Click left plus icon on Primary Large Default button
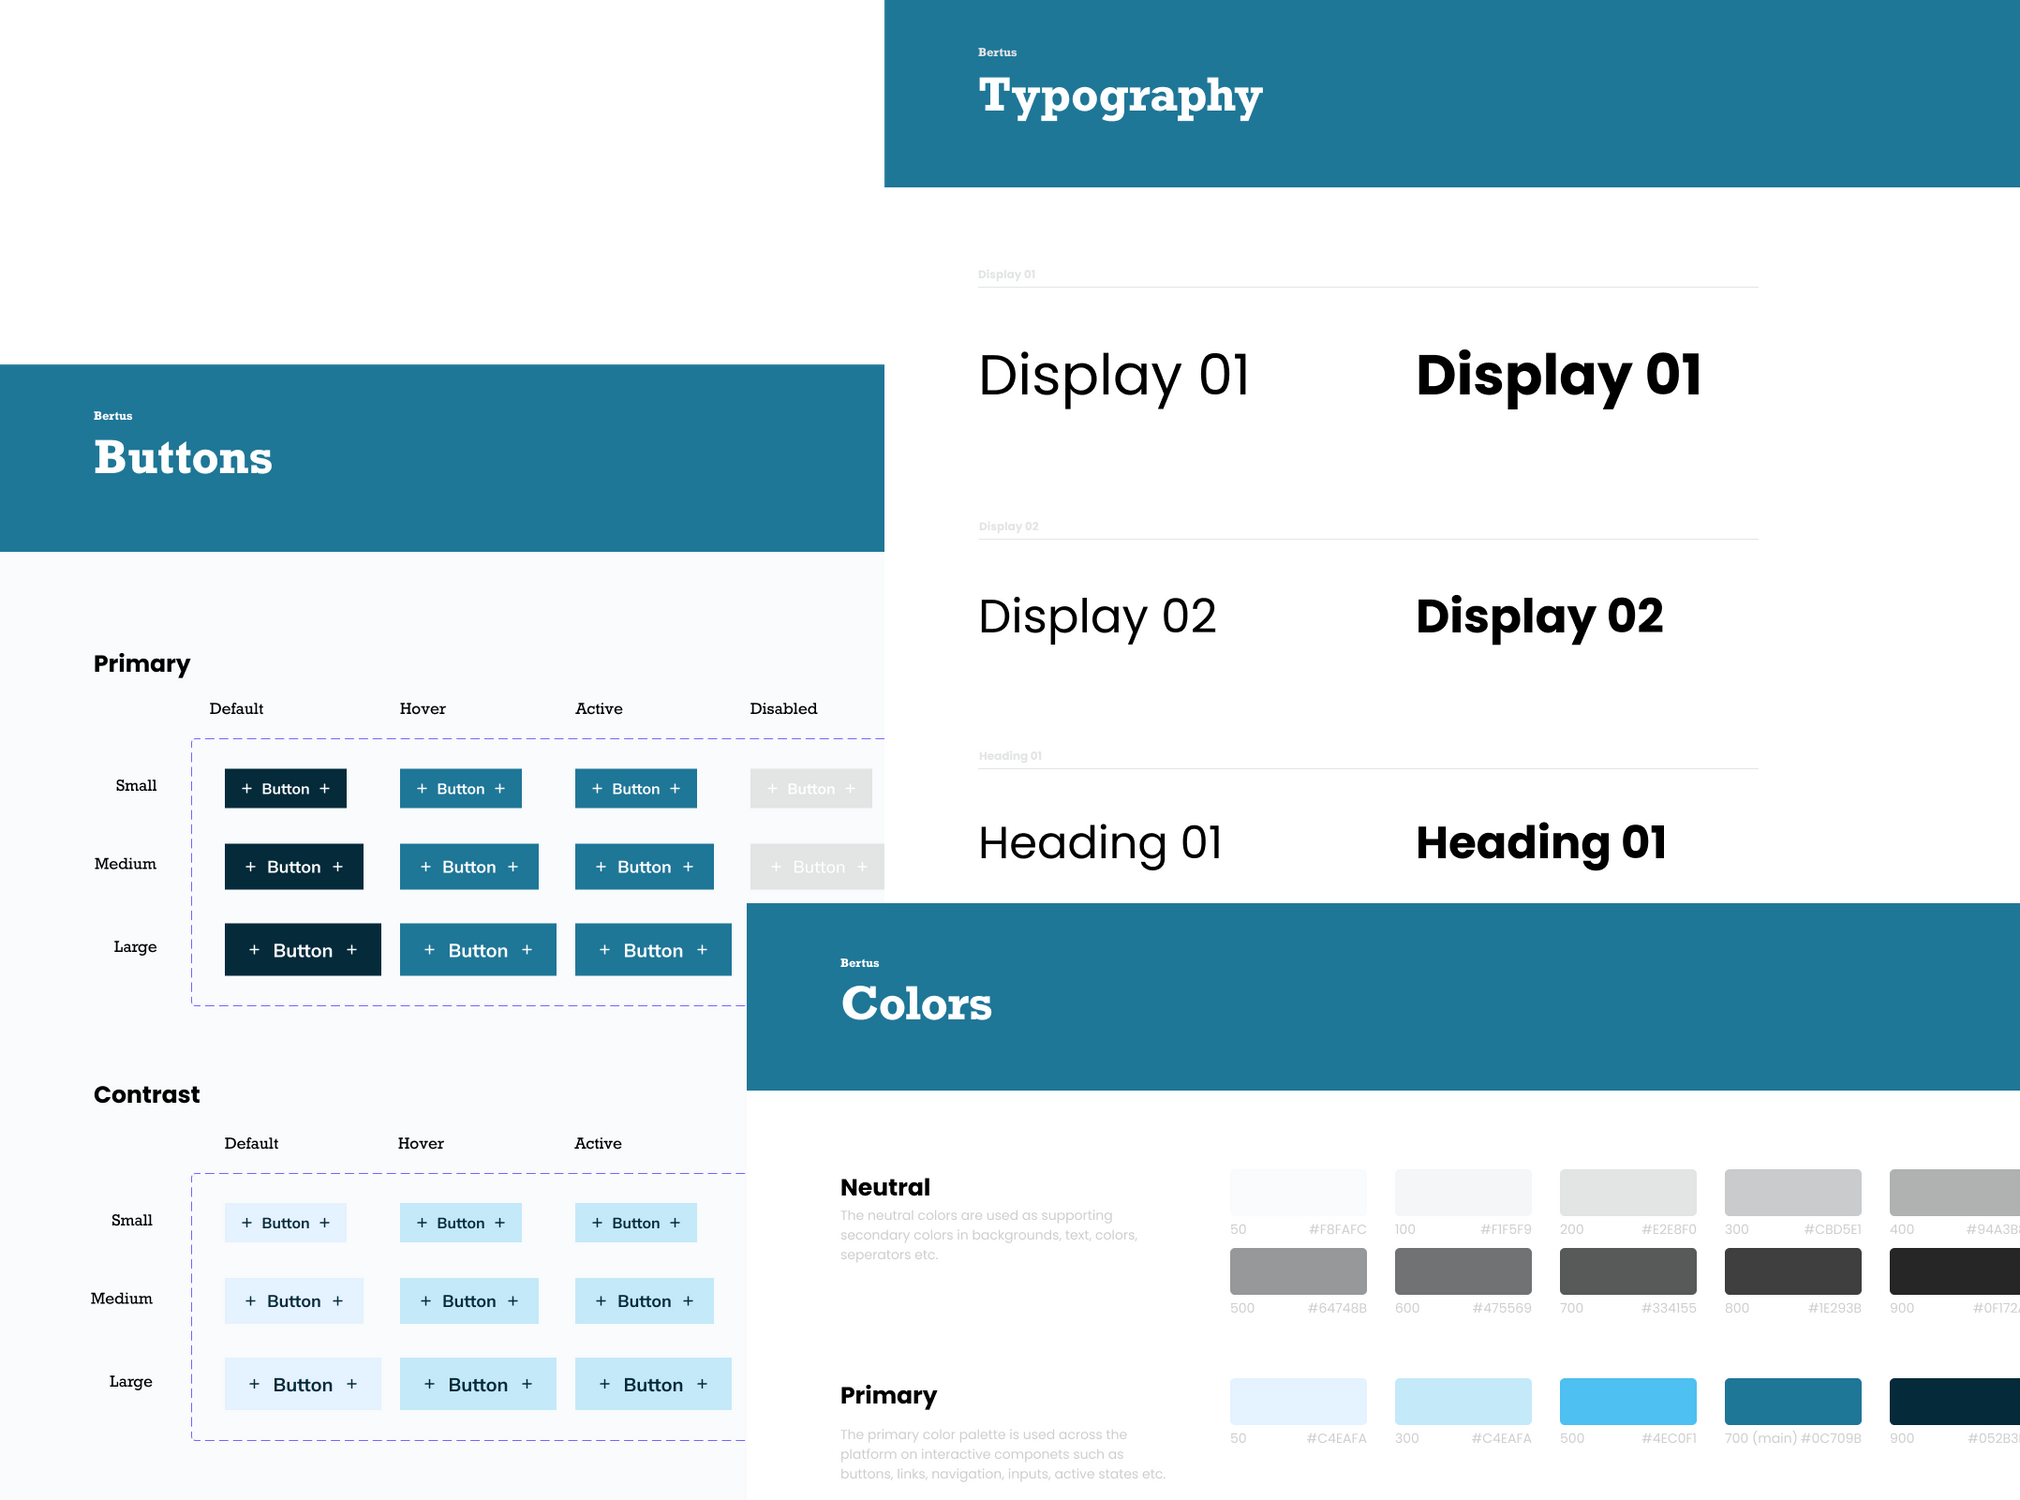 tap(254, 950)
